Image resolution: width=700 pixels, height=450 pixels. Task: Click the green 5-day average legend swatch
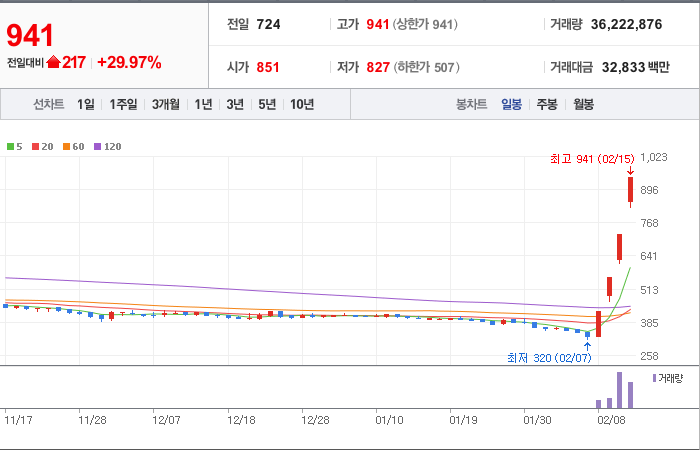click(10, 146)
